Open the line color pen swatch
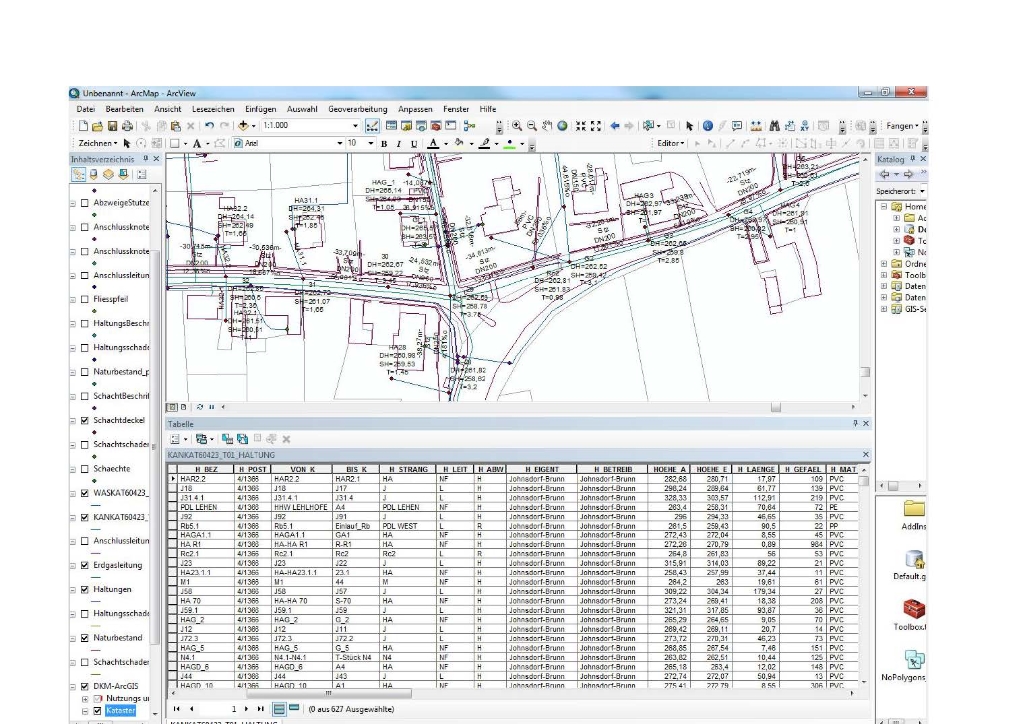The width and height of the screenshot is (1025, 724). pos(484,144)
